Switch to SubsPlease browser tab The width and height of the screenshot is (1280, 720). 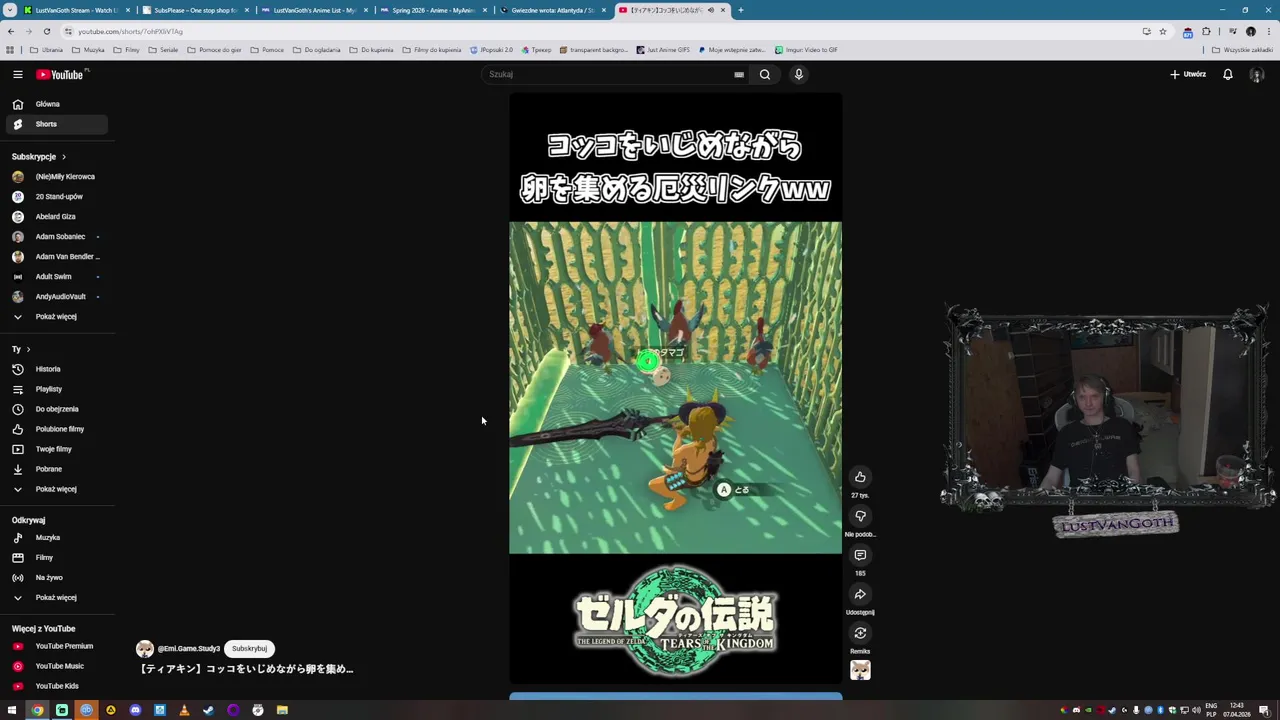point(194,10)
